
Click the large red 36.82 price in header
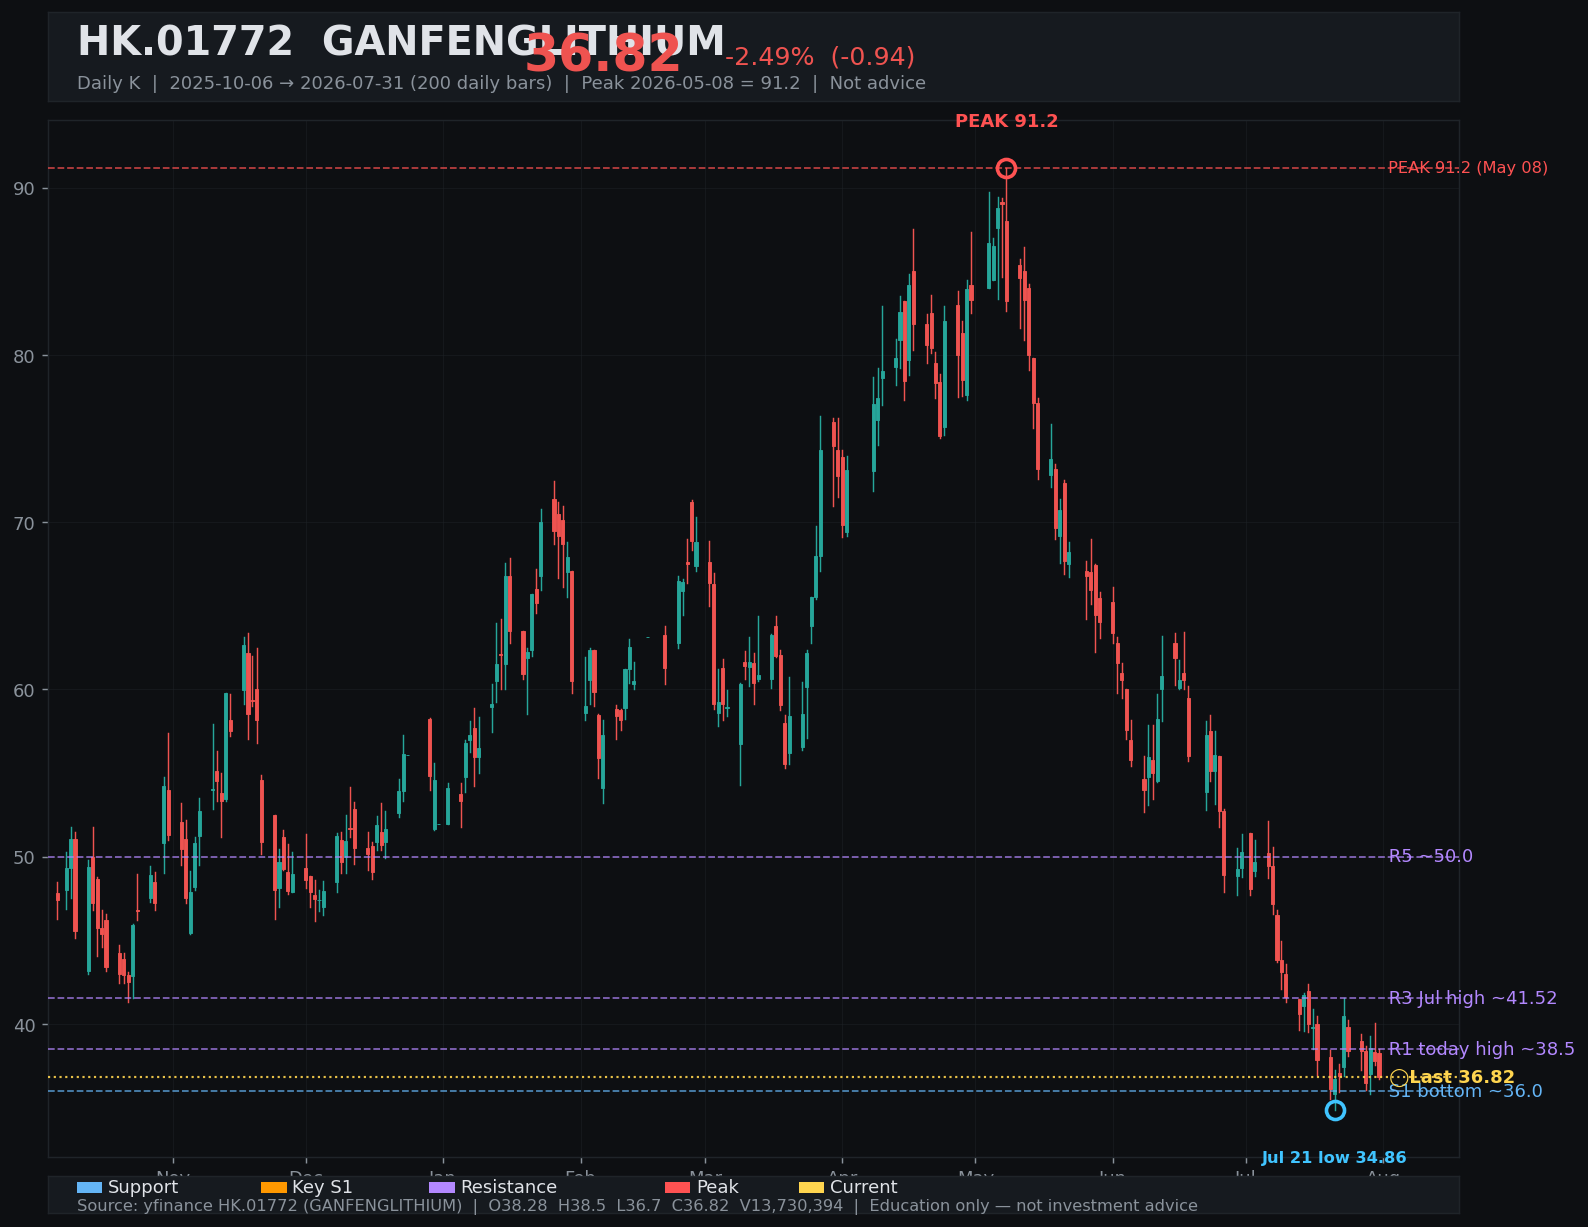coord(603,54)
